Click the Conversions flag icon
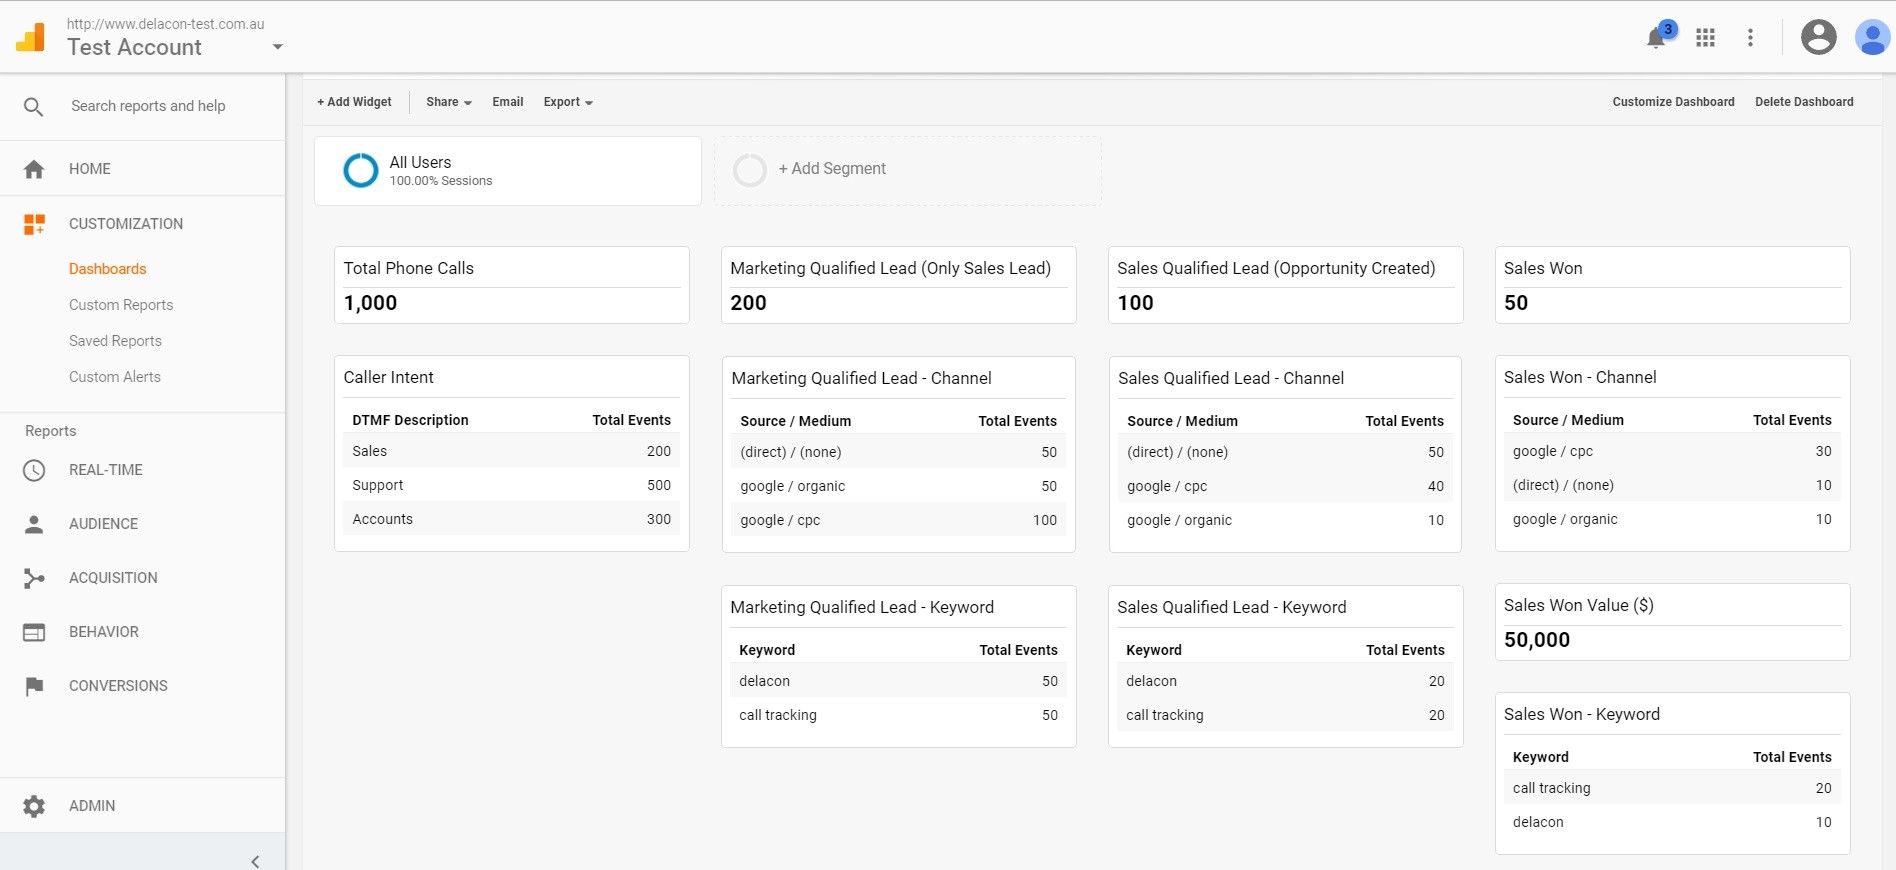The image size is (1896, 870). (x=34, y=686)
